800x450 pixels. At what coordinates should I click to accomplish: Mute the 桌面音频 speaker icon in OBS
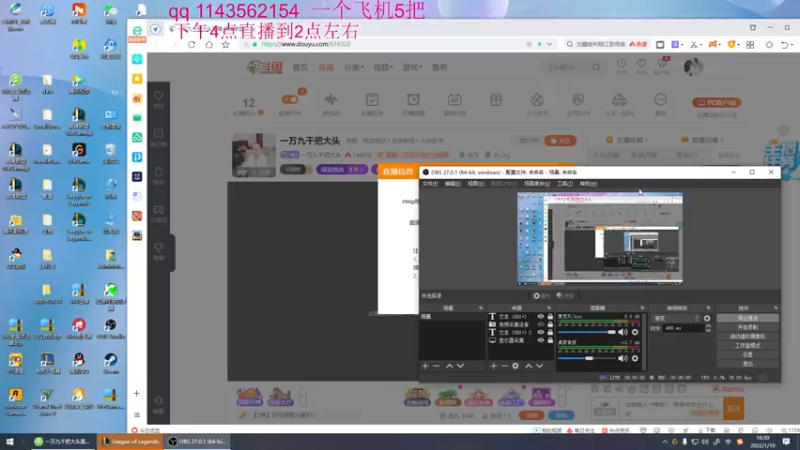(x=622, y=359)
